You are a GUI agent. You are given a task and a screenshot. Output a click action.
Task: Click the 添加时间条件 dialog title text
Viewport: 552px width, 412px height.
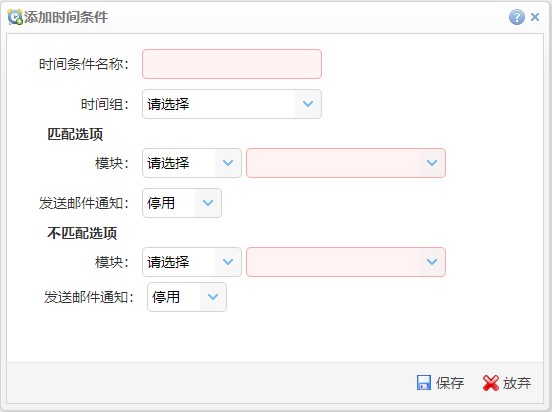tap(66, 17)
